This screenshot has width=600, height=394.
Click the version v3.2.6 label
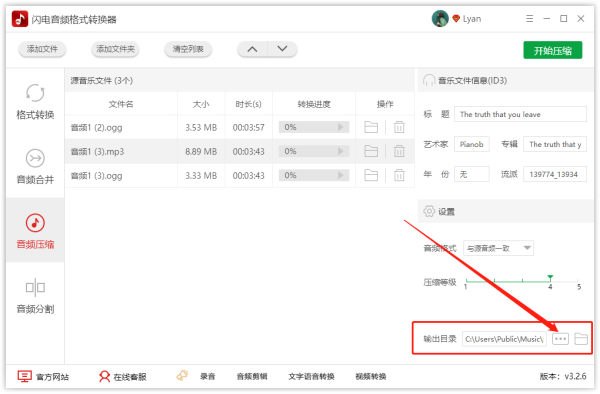pyautogui.click(x=563, y=376)
